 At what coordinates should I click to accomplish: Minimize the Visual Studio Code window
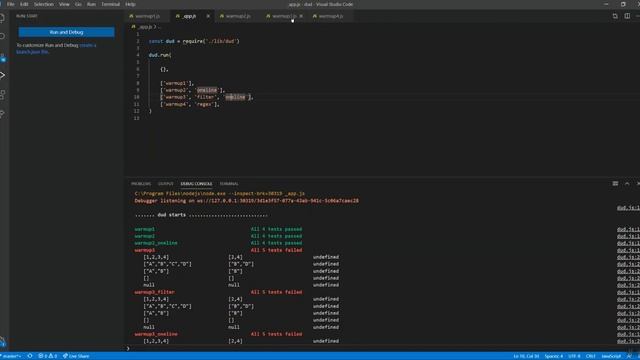606,4
